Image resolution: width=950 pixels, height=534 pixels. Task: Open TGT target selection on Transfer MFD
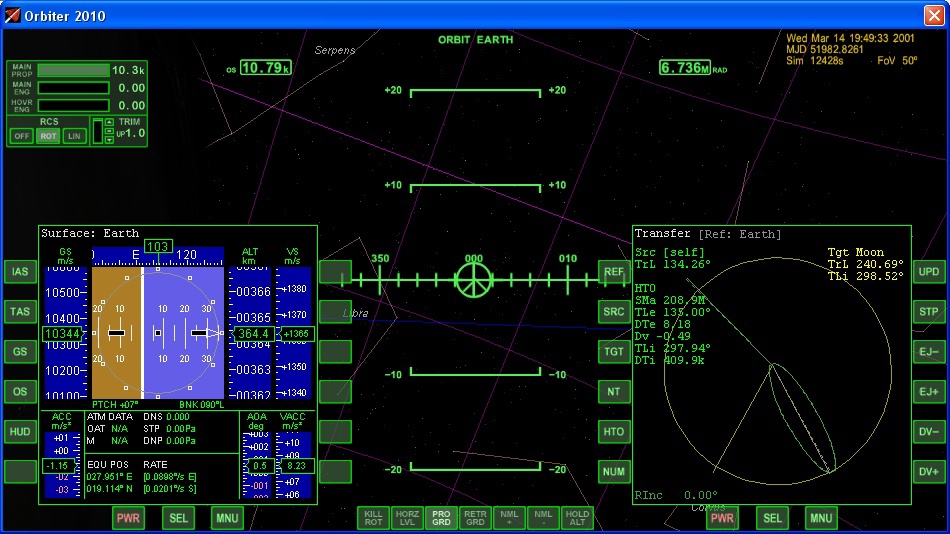614,352
